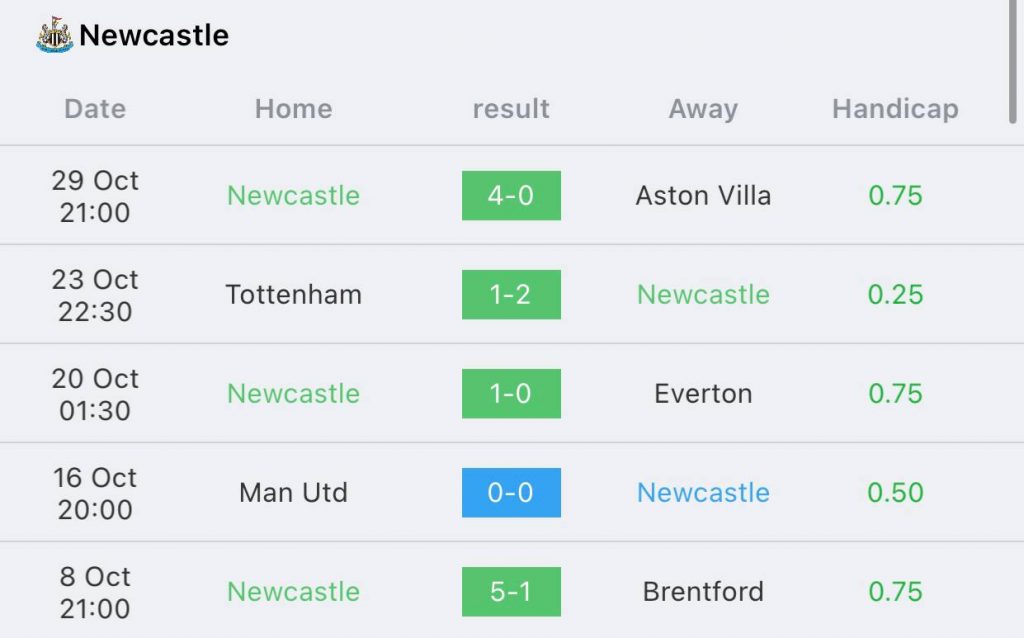Screen dimensions: 1024x638
Task: Select the Handicap column header
Action: point(895,108)
